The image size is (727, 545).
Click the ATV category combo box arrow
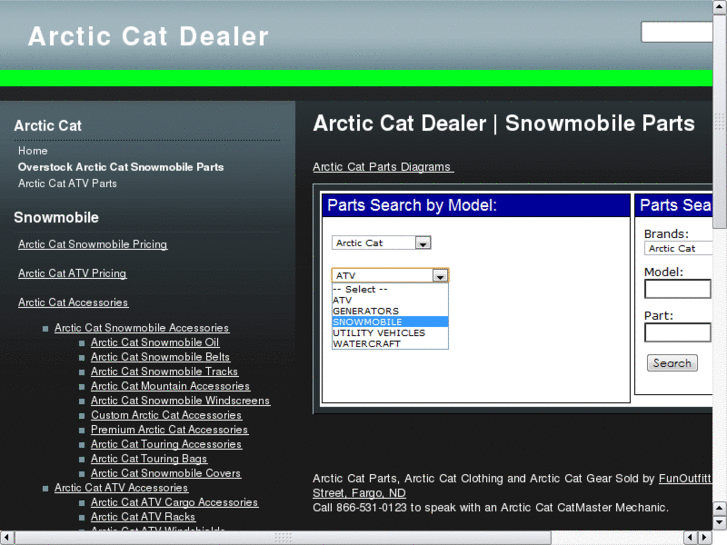click(x=440, y=276)
